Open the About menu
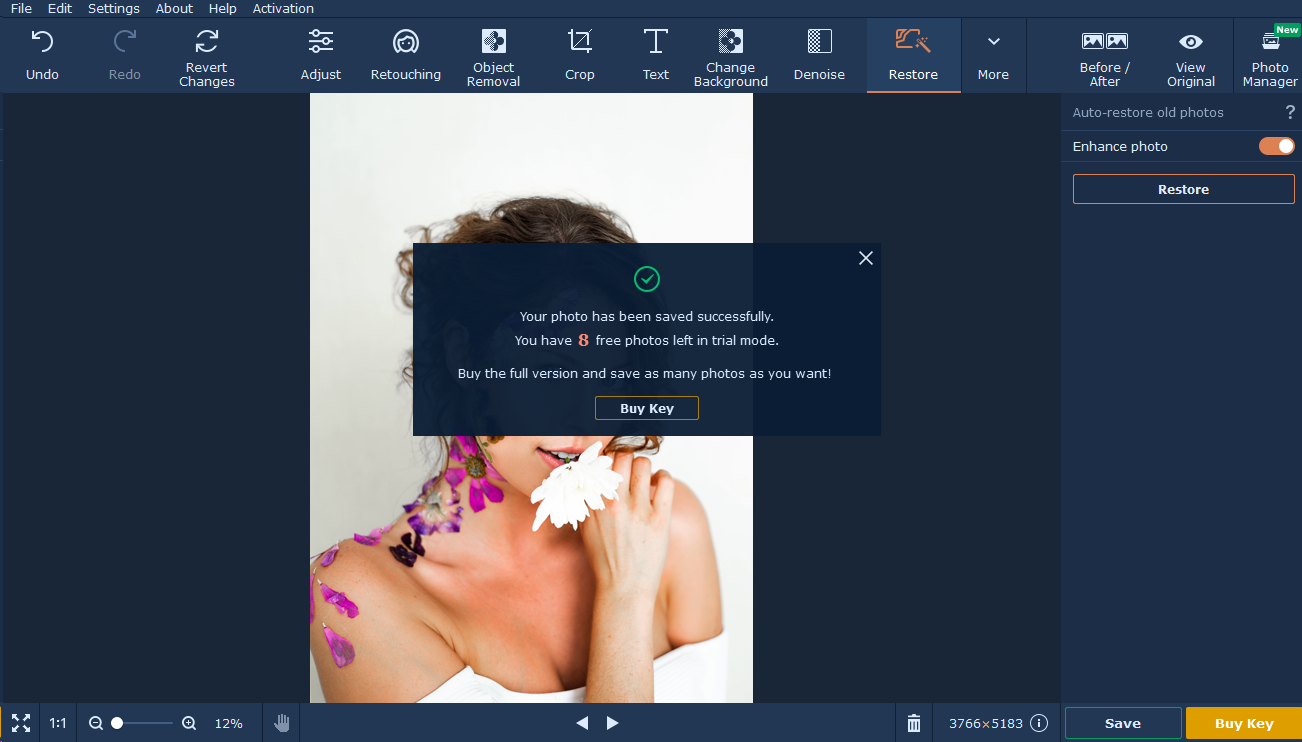The height and width of the screenshot is (742, 1302). [x=174, y=8]
